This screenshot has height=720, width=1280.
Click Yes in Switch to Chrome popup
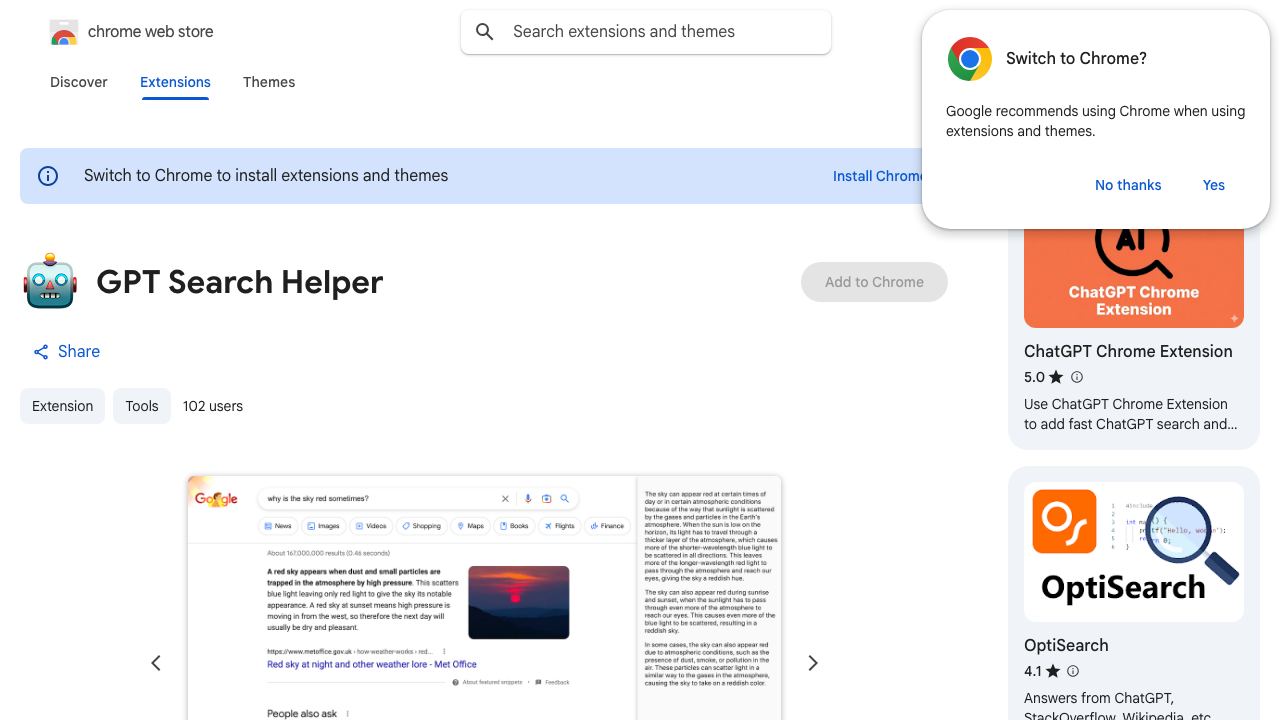coord(1214,185)
